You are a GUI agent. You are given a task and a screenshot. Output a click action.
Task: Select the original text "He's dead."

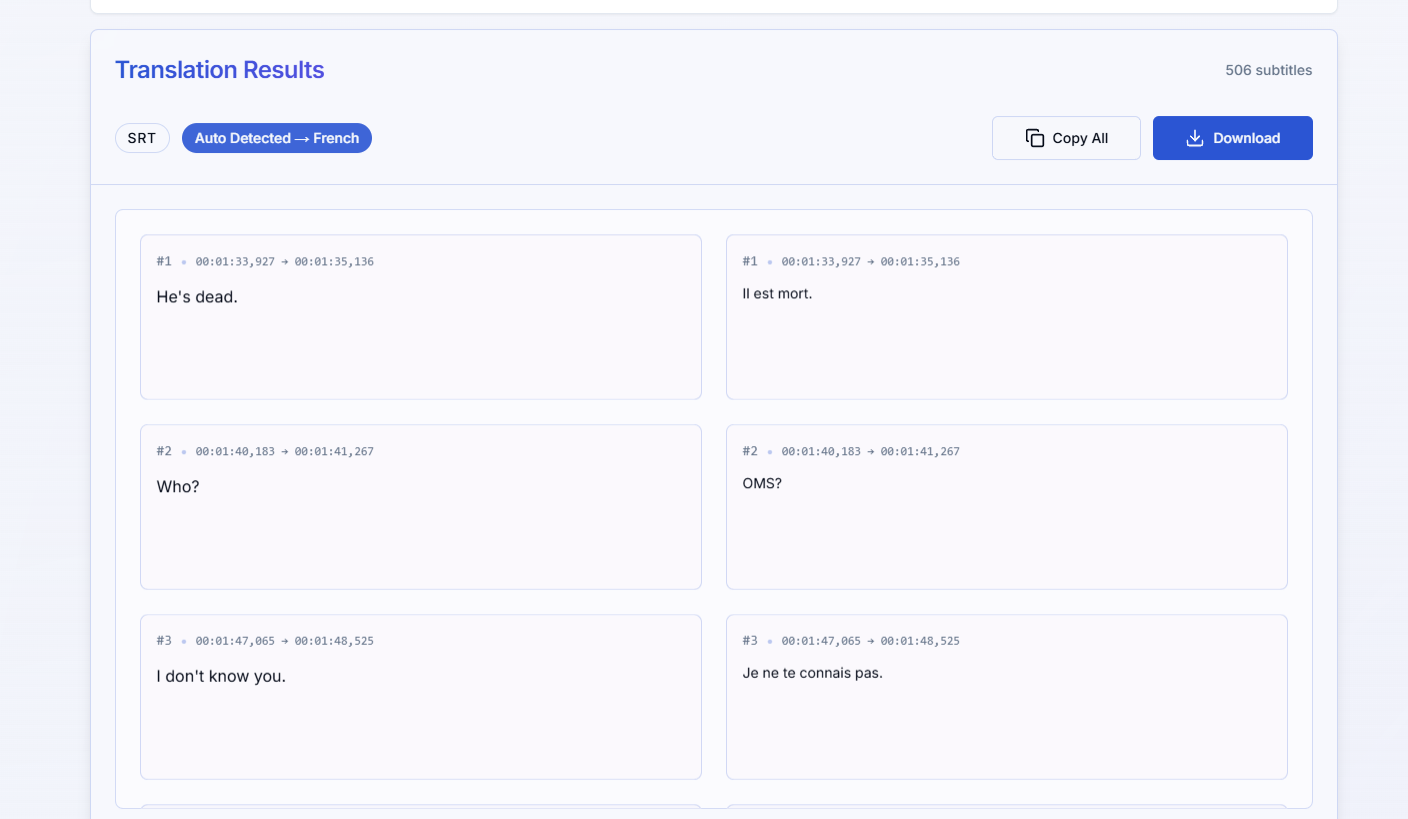(197, 297)
